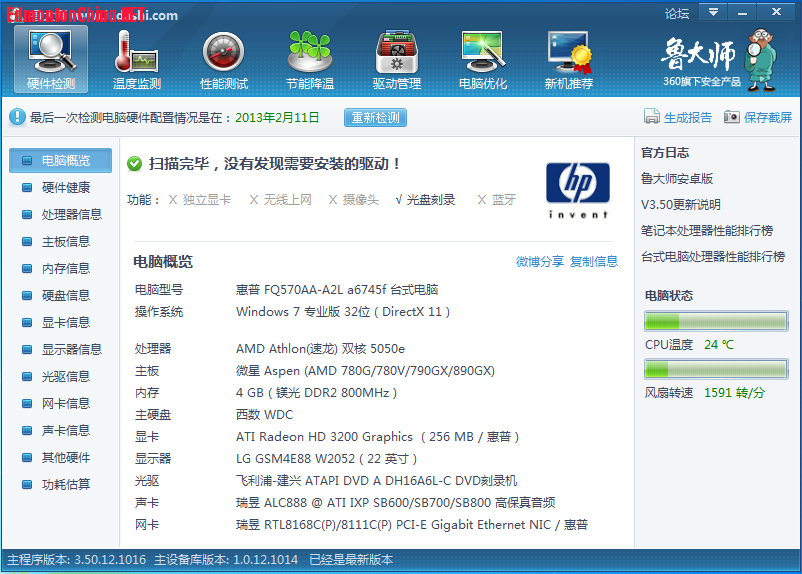The image size is (802, 574).
Task: Click the CPU温度 green progress bar
Action: pyautogui.click(x=716, y=321)
